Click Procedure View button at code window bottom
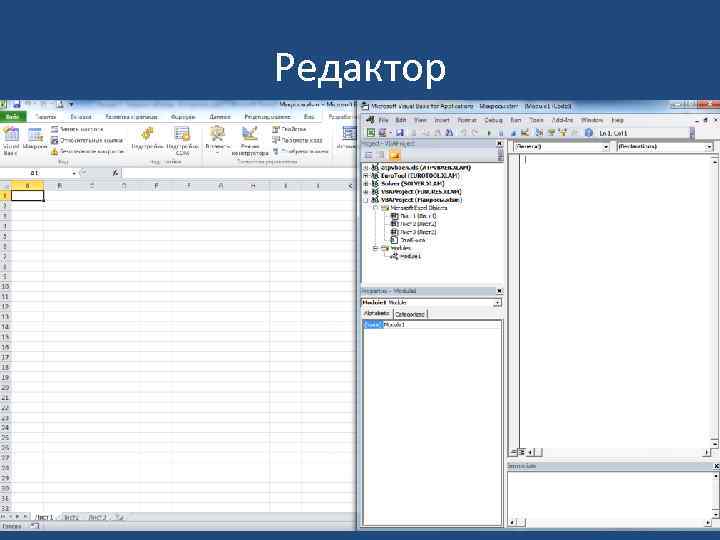The height and width of the screenshot is (540, 720). coord(513,452)
